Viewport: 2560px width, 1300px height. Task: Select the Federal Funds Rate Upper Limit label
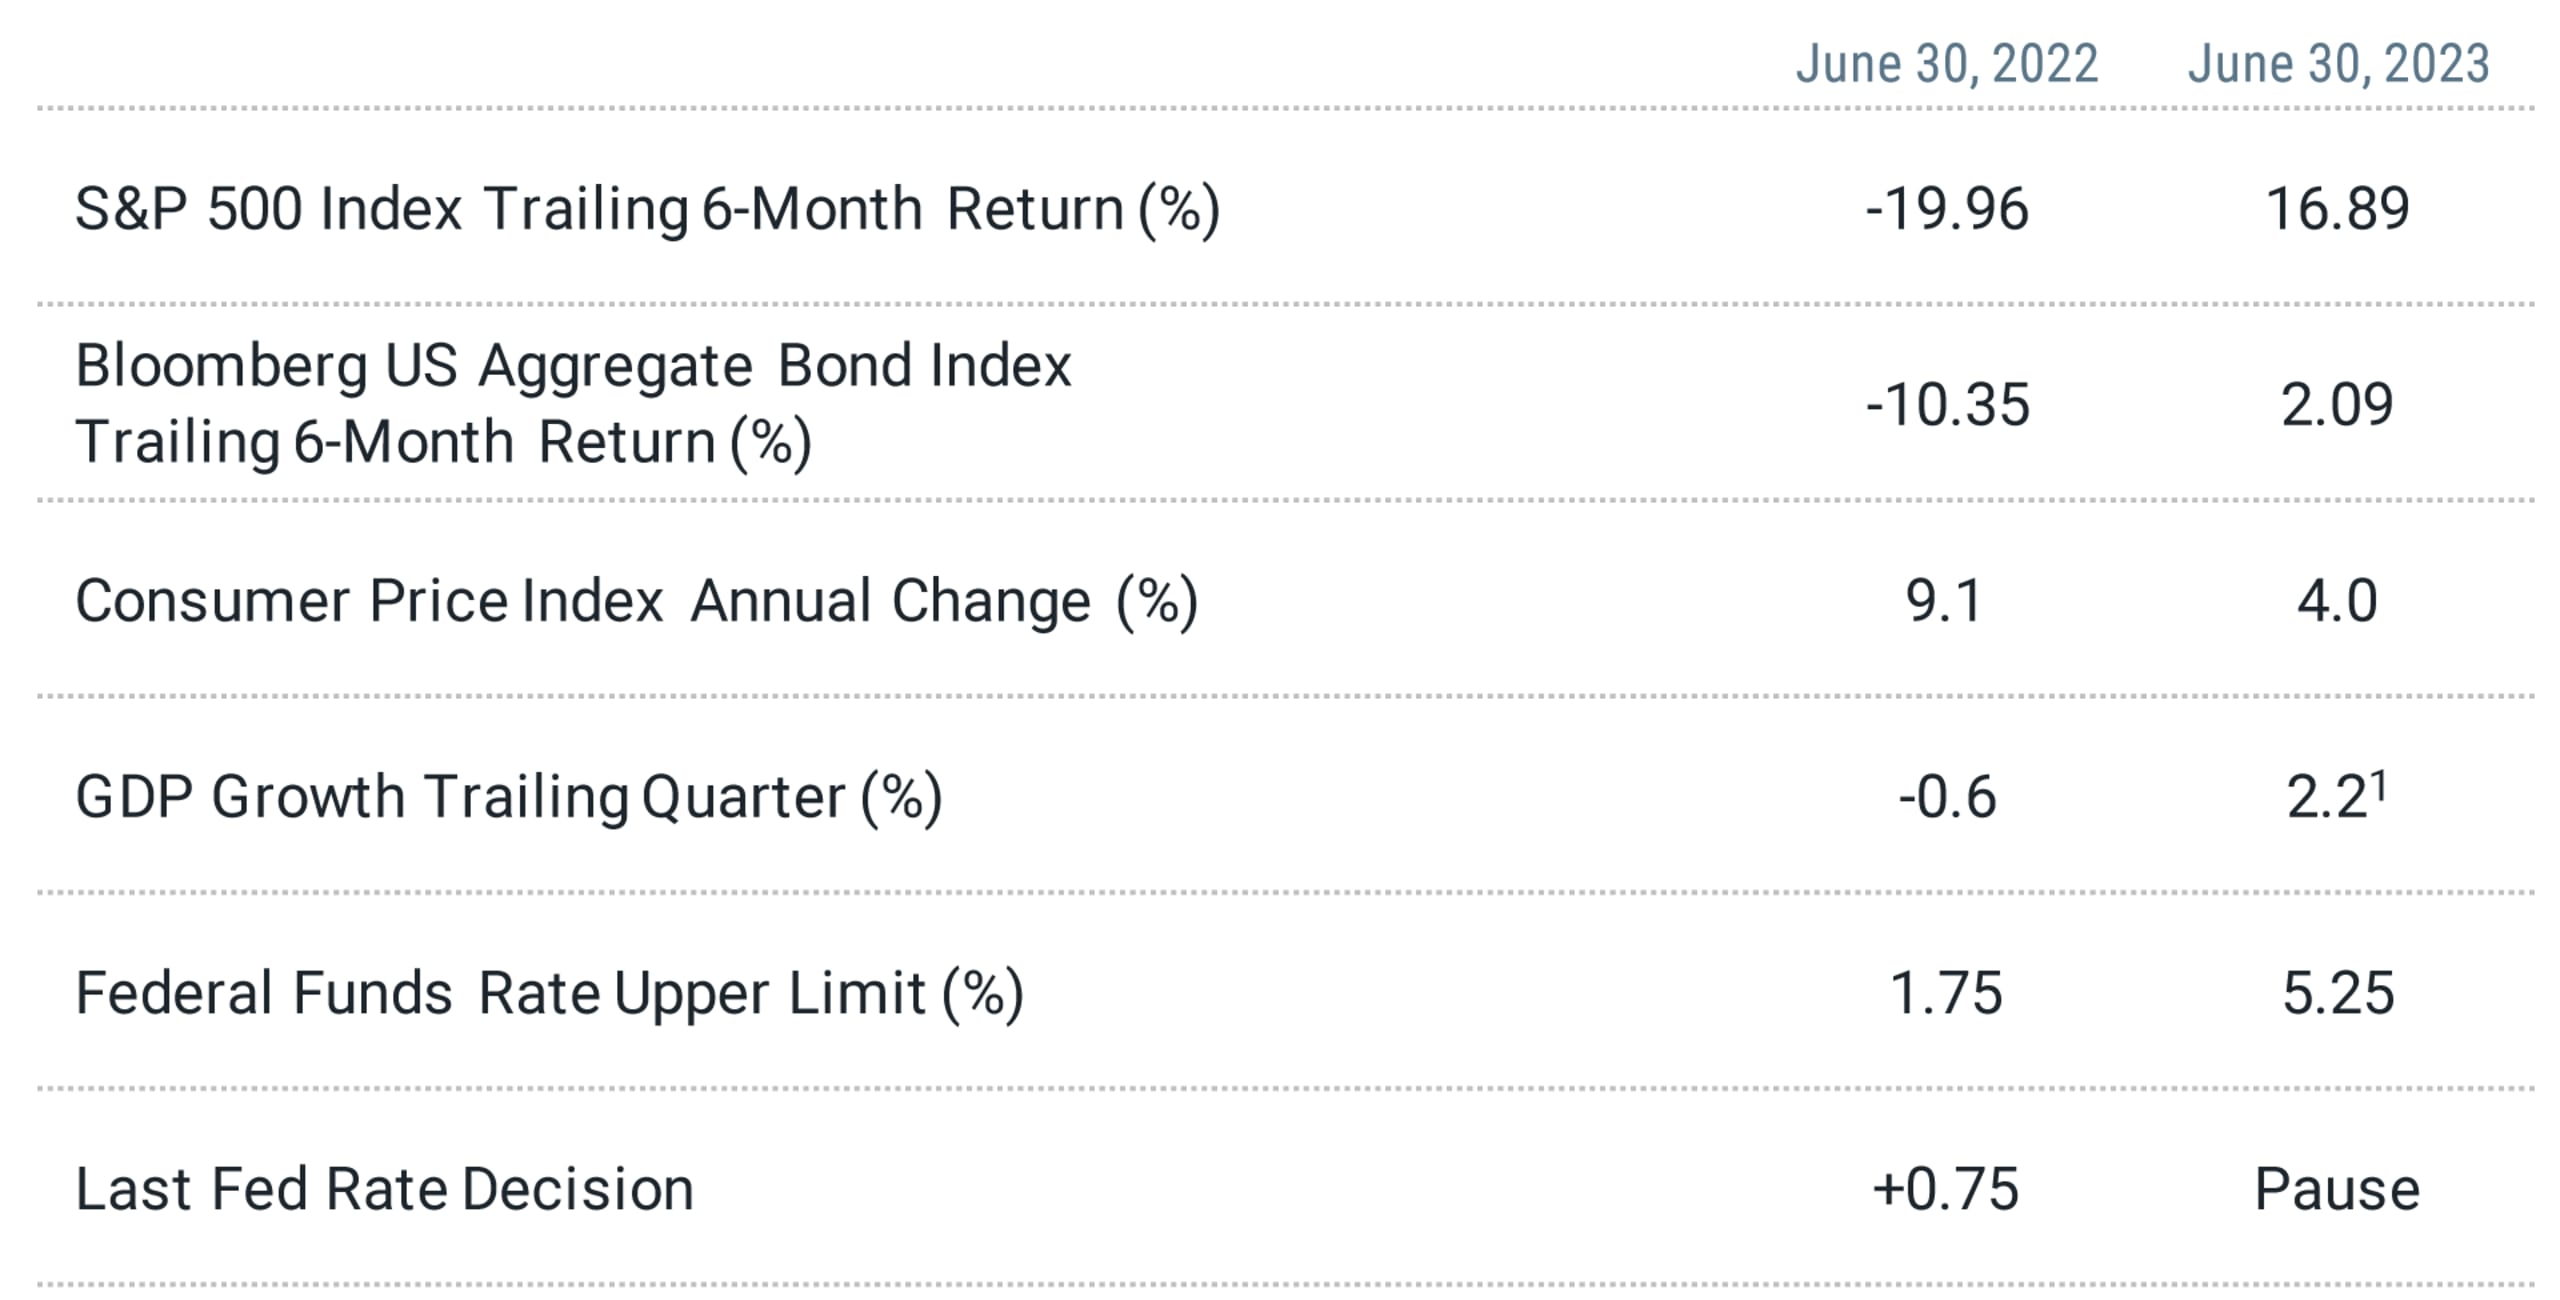click(x=549, y=994)
